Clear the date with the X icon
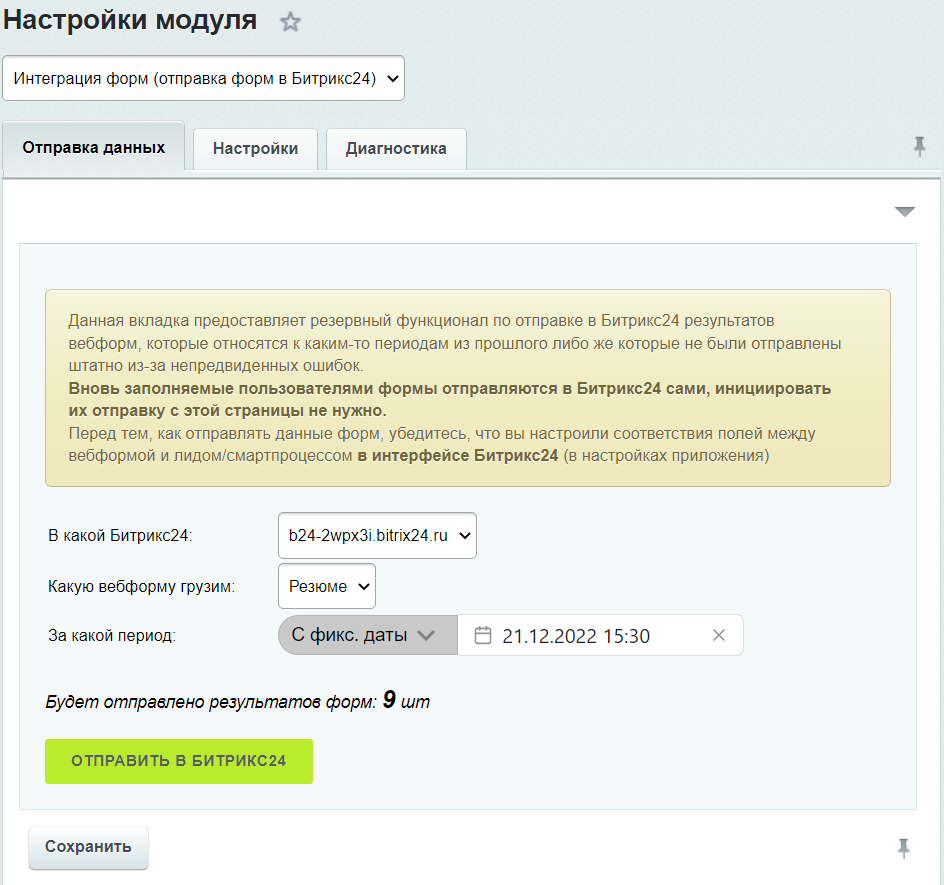This screenshot has width=944, height=885. [x=718, y=635]
